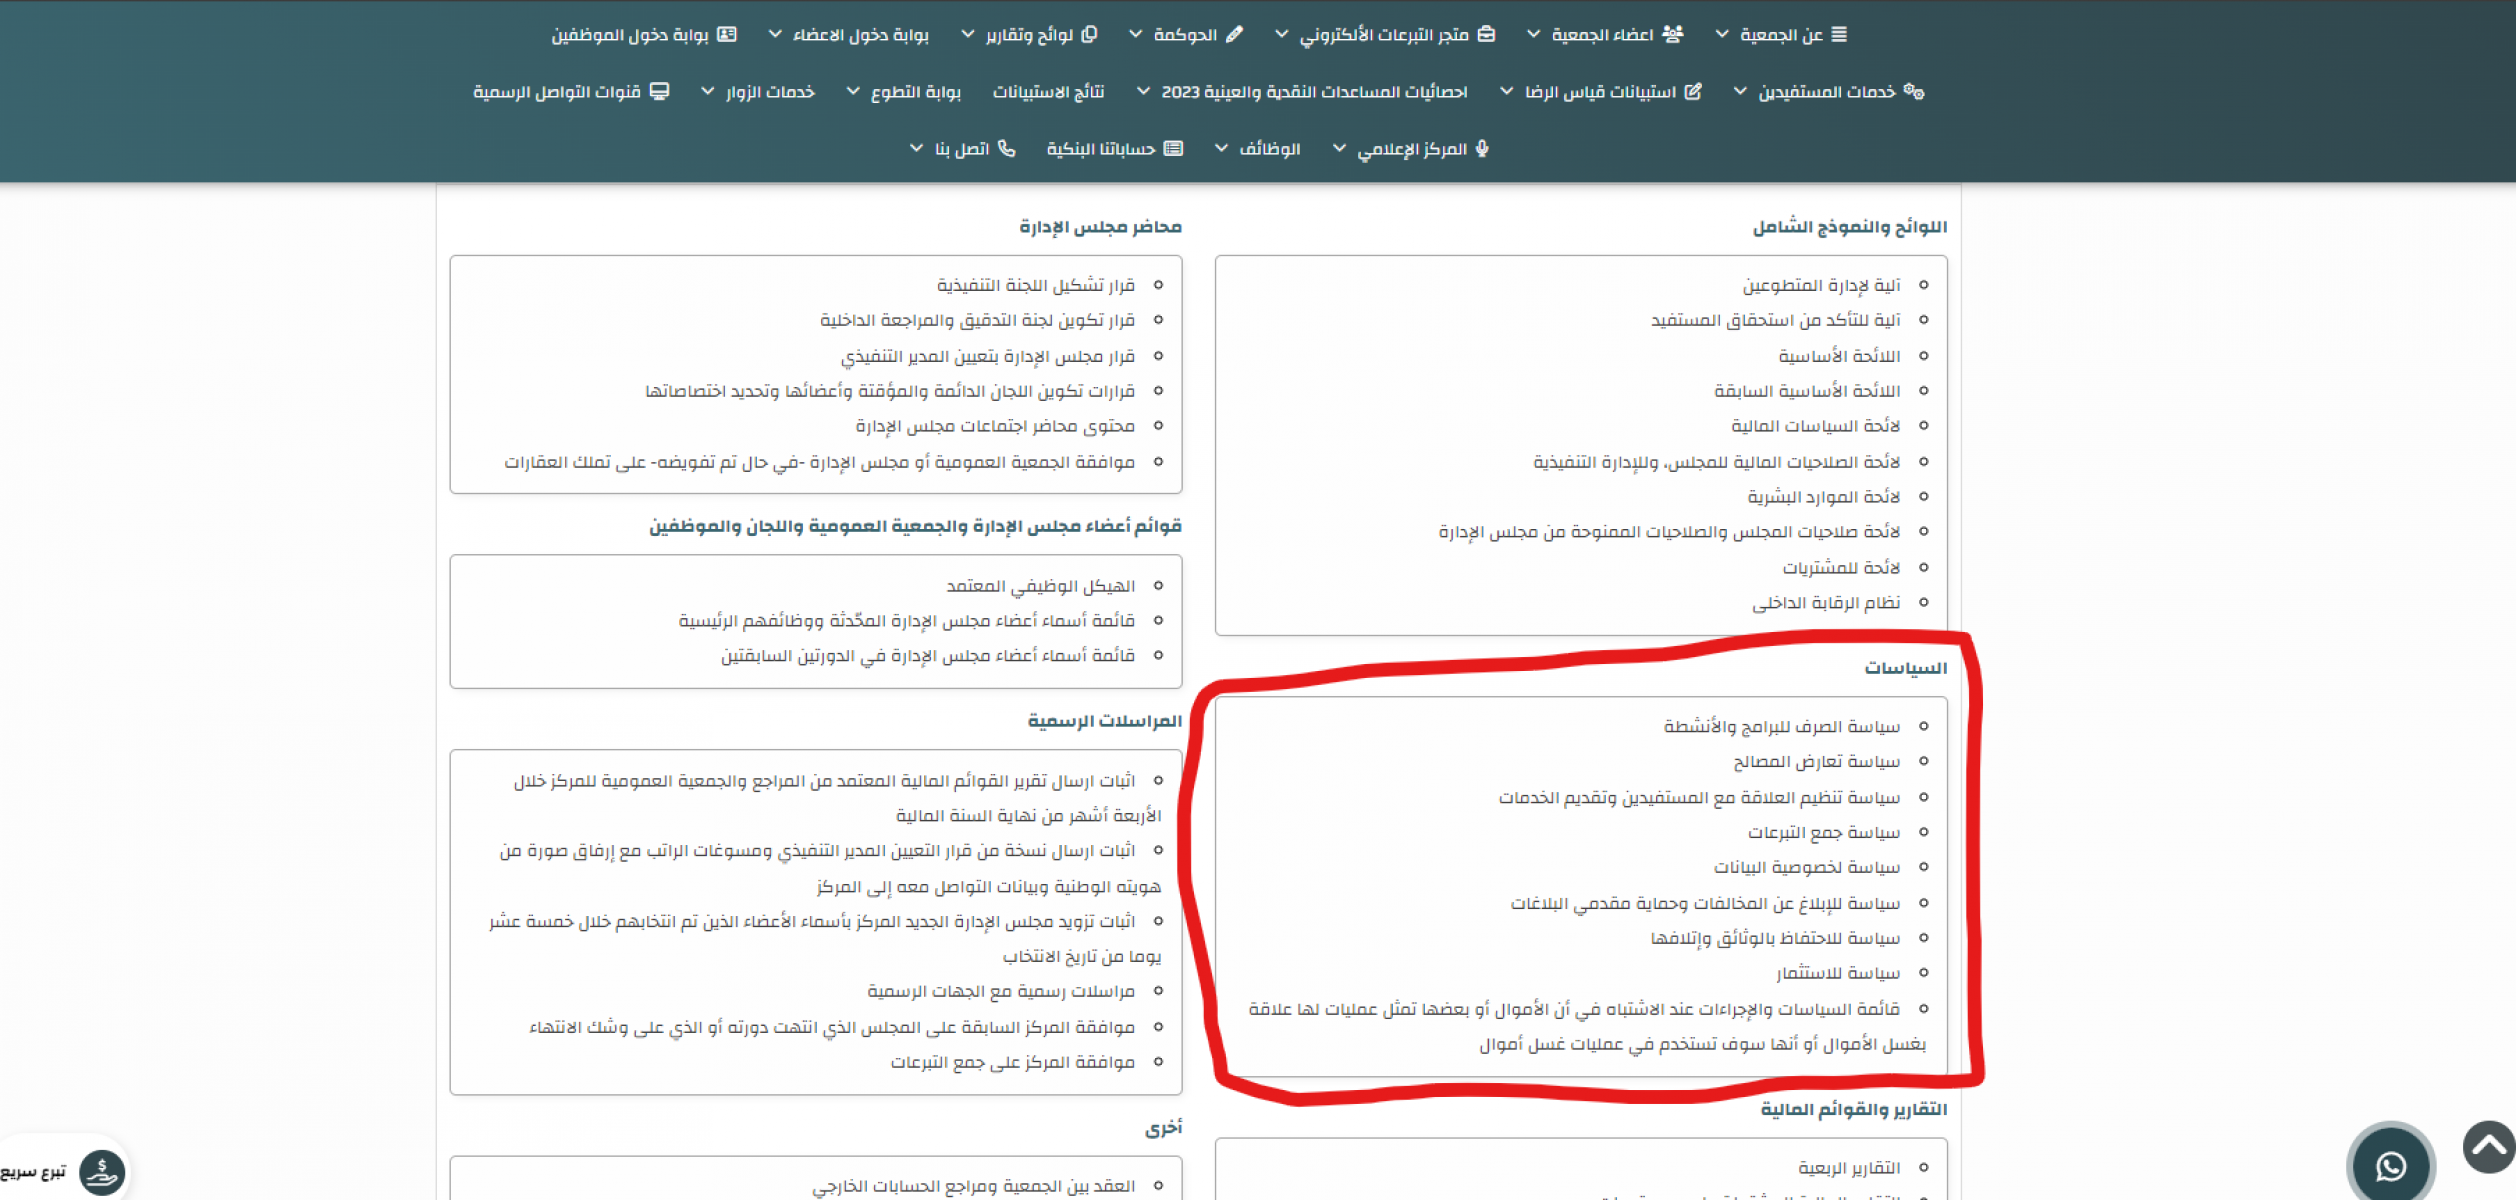The width and height of the screenshot is (2516, 1200).
Task: Open the سياسة تعارض المصالح link
Action: tap(1816, 761)
